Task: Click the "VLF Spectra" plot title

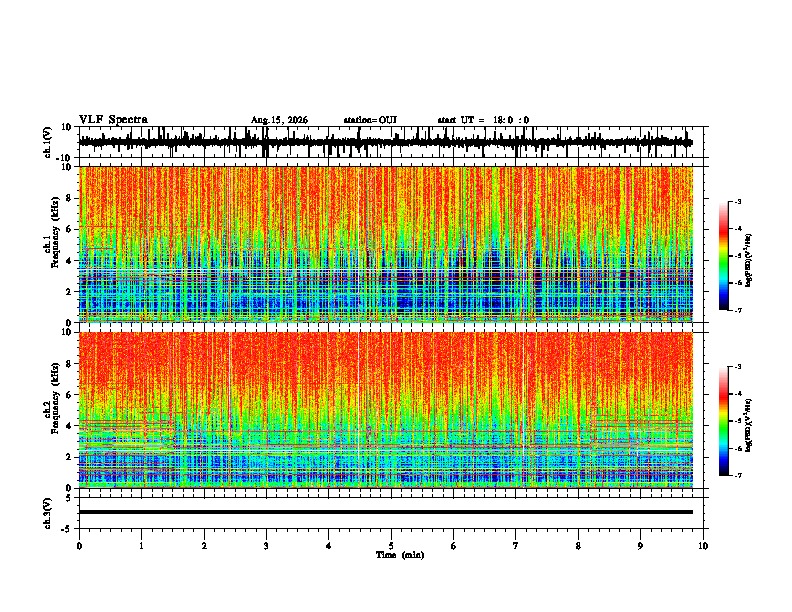Action: point(113,120)
